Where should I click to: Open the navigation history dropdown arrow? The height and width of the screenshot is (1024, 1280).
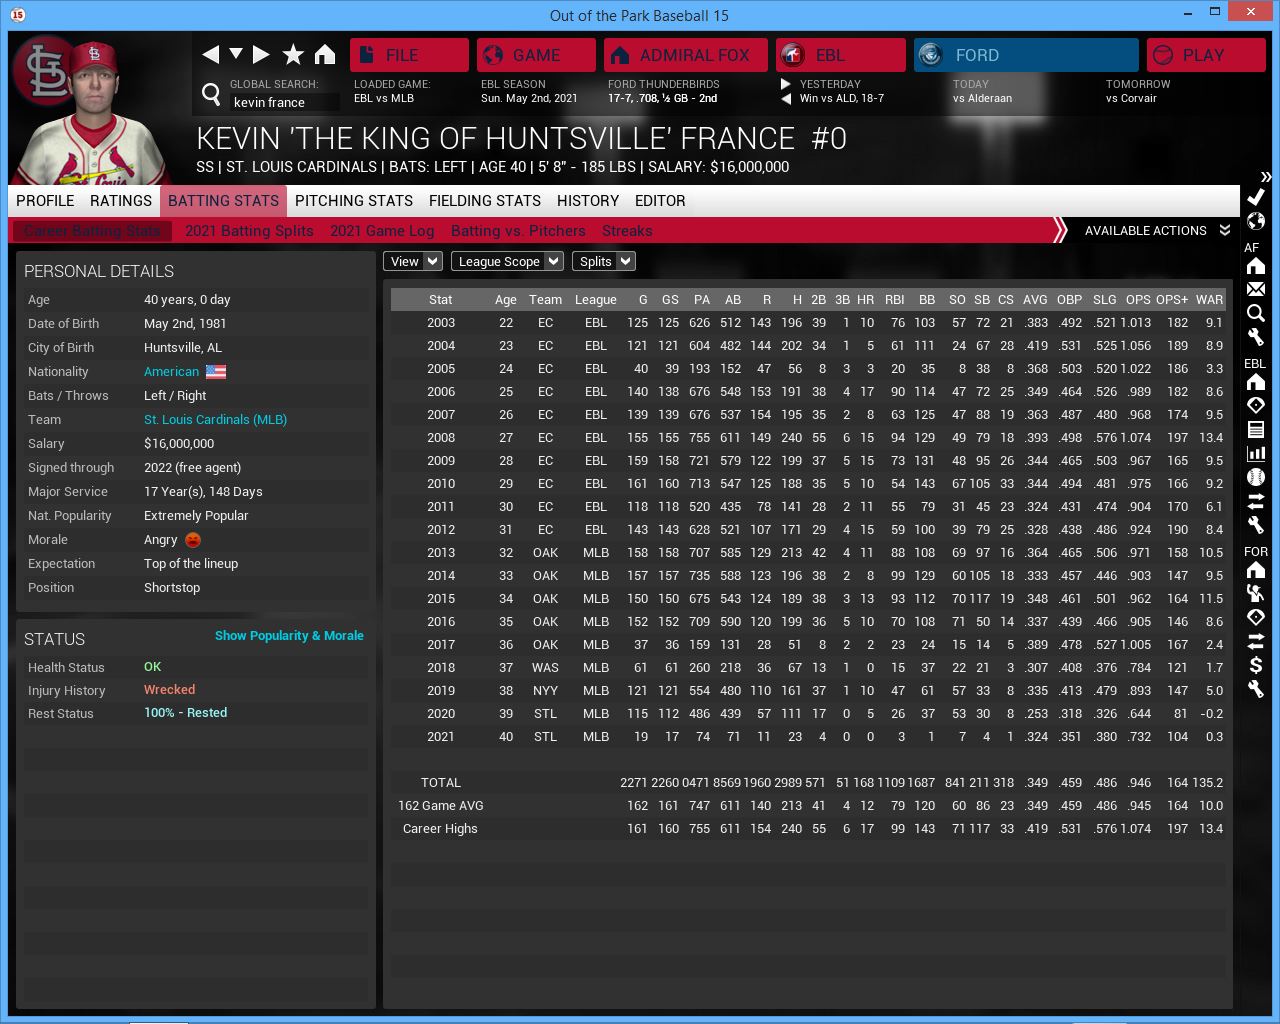tap(236, 54)
